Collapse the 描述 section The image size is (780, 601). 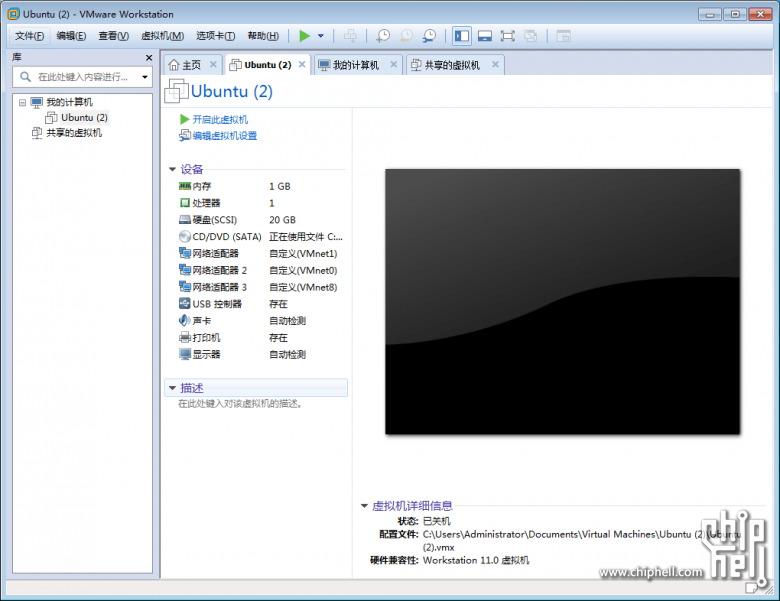[172, 388]
